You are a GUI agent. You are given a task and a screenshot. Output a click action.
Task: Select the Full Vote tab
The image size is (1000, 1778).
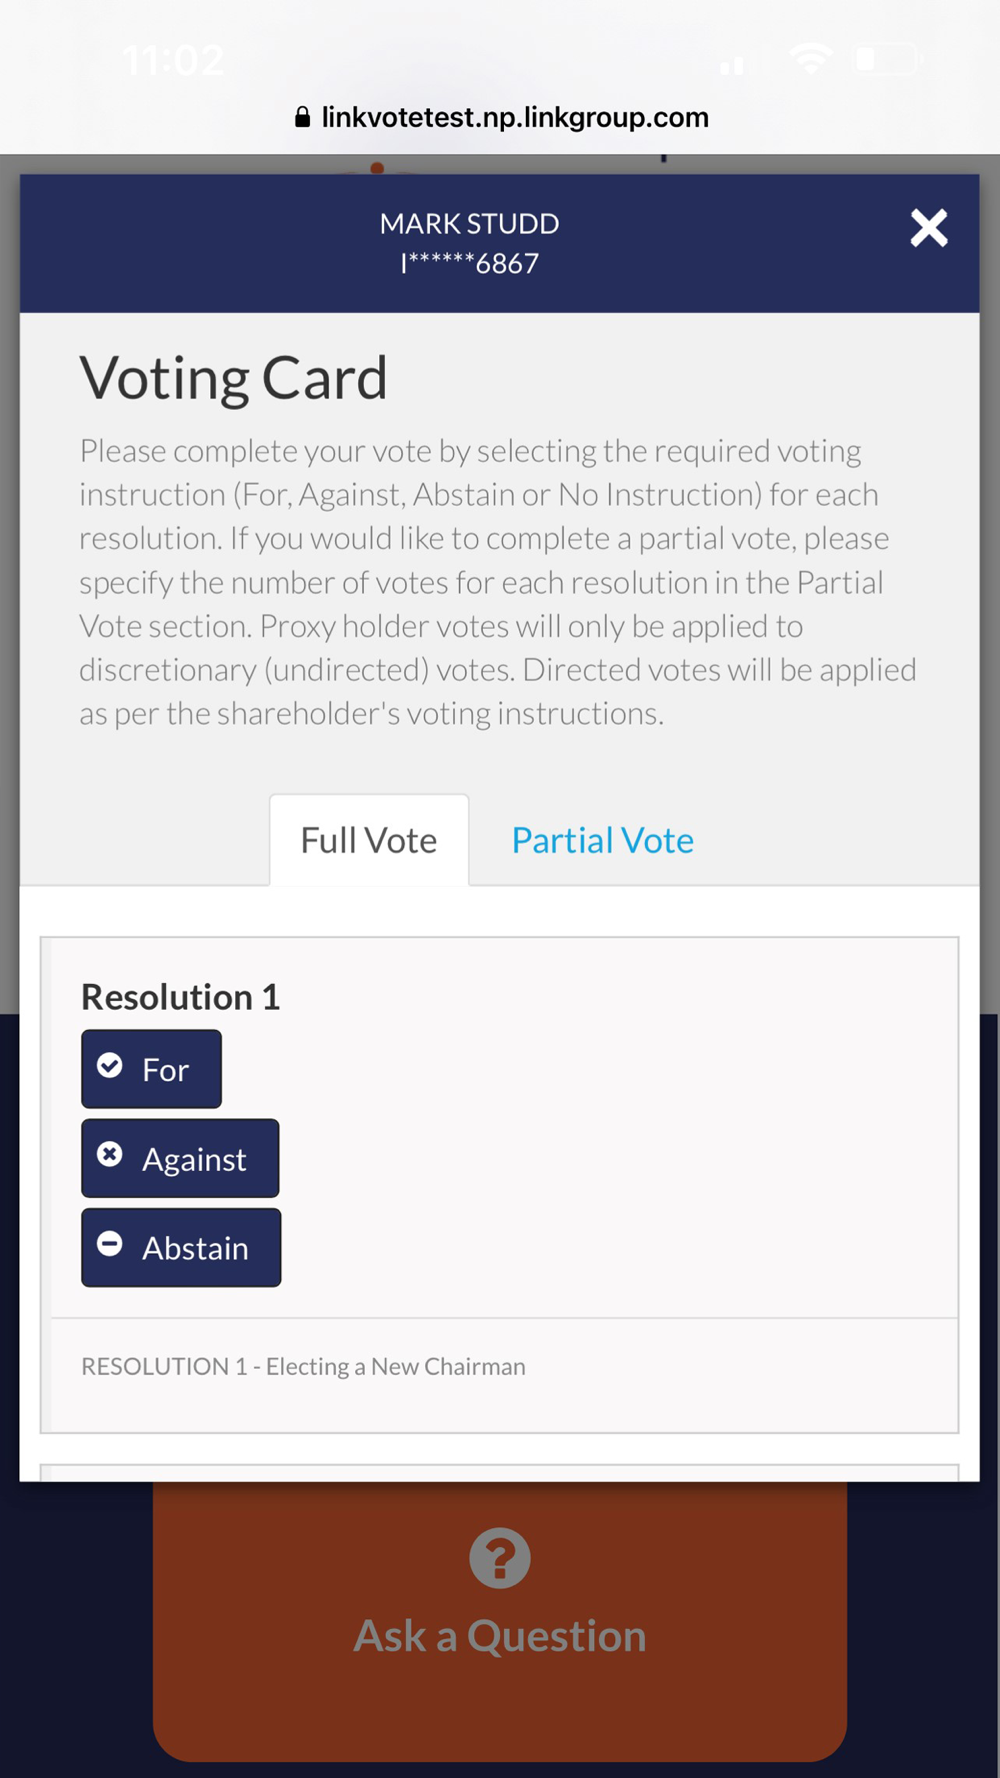[369, 840]
